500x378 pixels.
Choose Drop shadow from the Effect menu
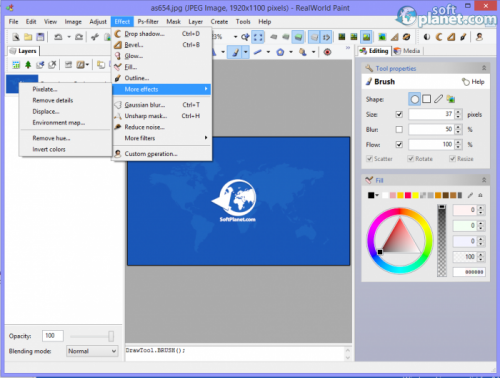click(162, 34)
